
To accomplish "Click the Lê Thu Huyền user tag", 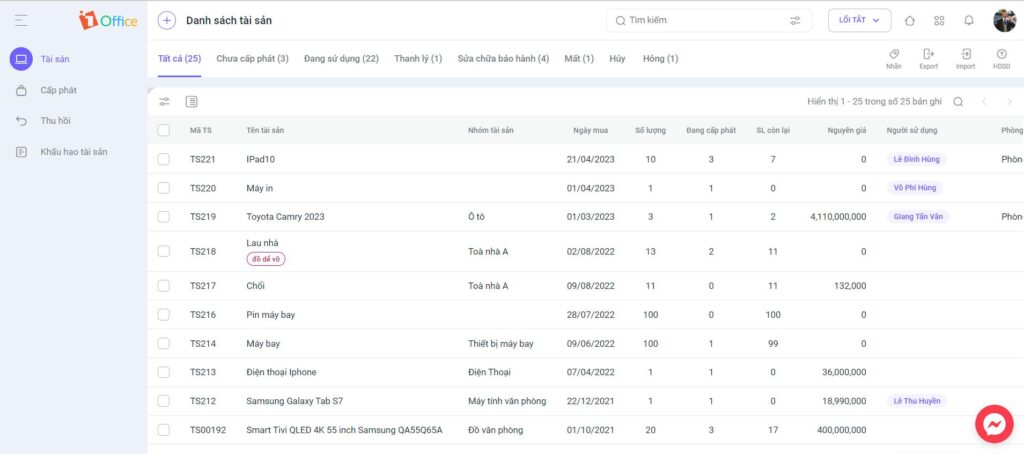I will pyautogui.click(x=916, y=400).
